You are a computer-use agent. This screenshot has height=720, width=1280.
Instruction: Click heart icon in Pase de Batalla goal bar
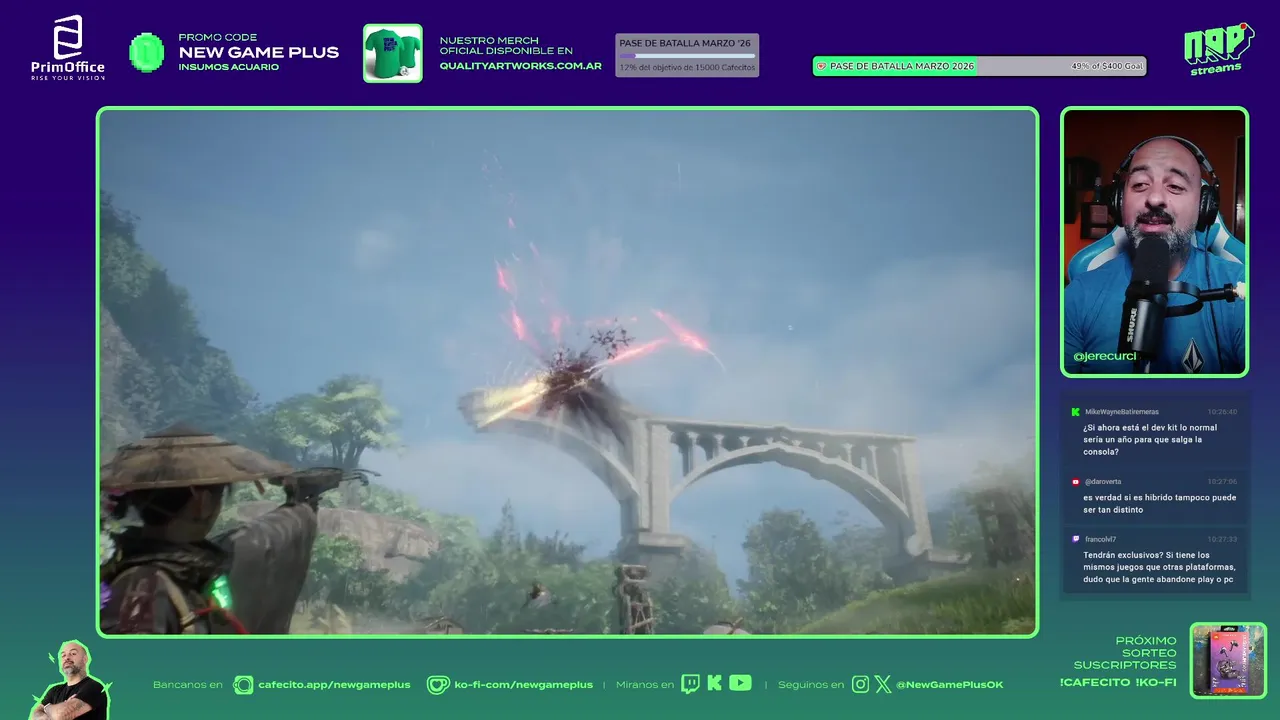(821, 66)
